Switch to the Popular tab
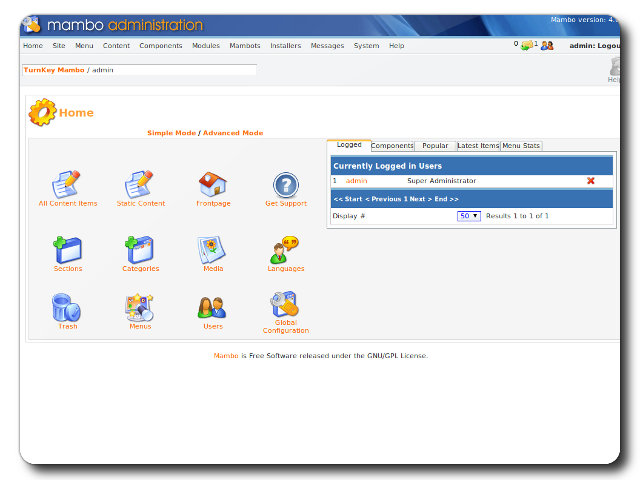The image size is (640, 480). pos(435,146)
